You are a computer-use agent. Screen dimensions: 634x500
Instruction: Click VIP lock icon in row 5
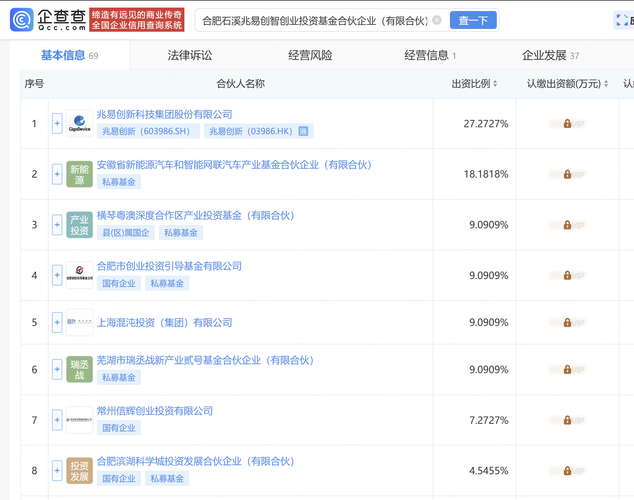coord(567,323)
